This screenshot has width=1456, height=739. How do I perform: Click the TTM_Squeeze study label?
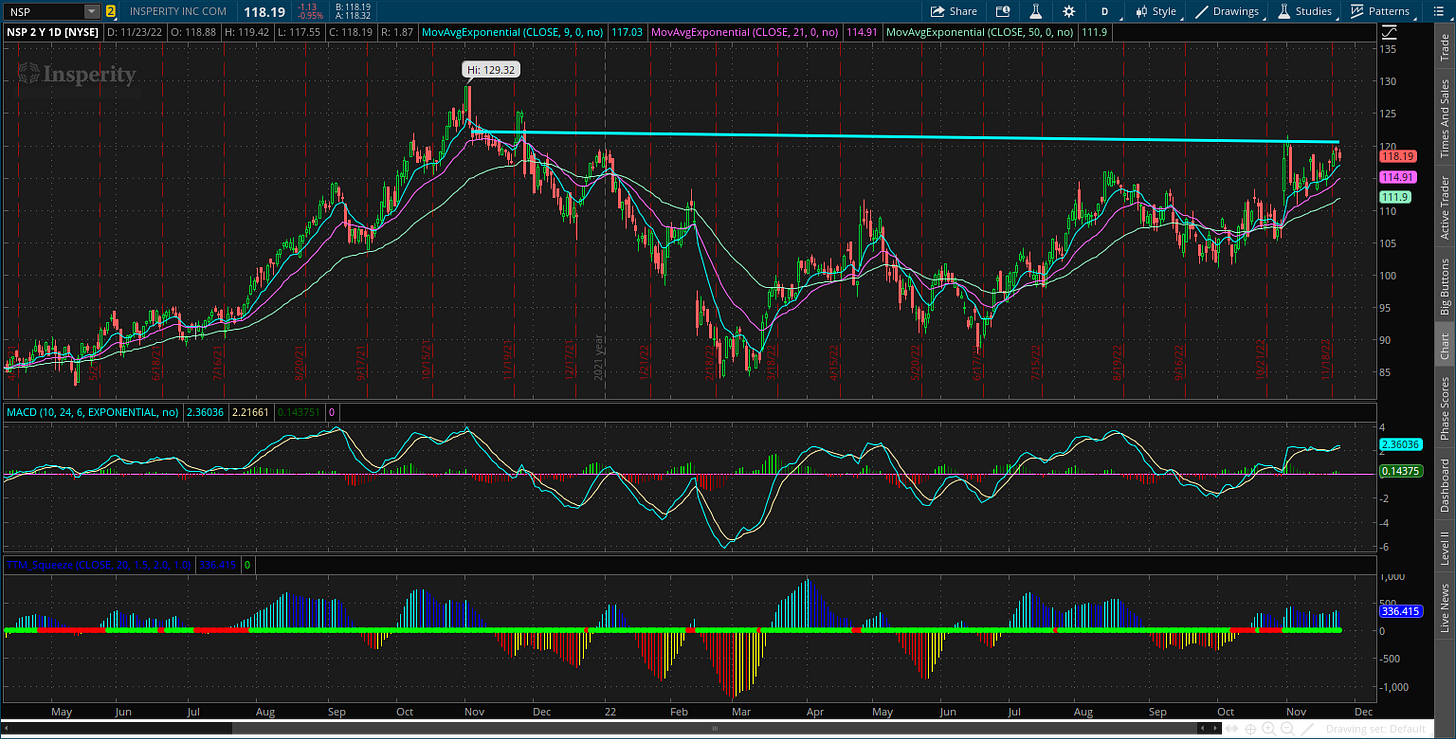(100, 565)
